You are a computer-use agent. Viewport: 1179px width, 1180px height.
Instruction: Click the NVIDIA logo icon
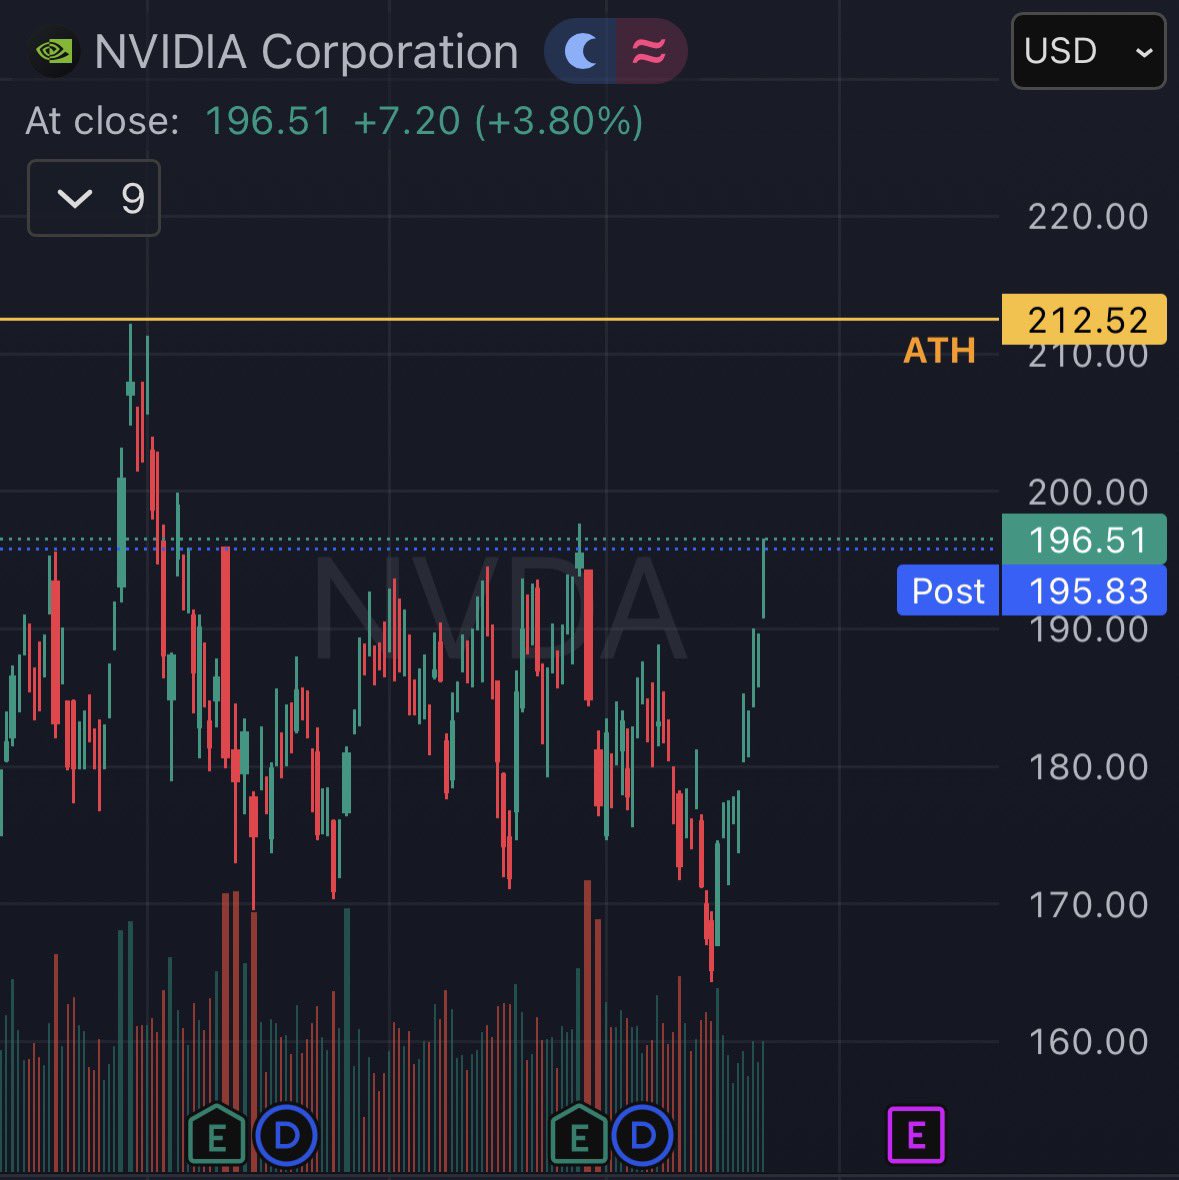click(x=54, y=51)
